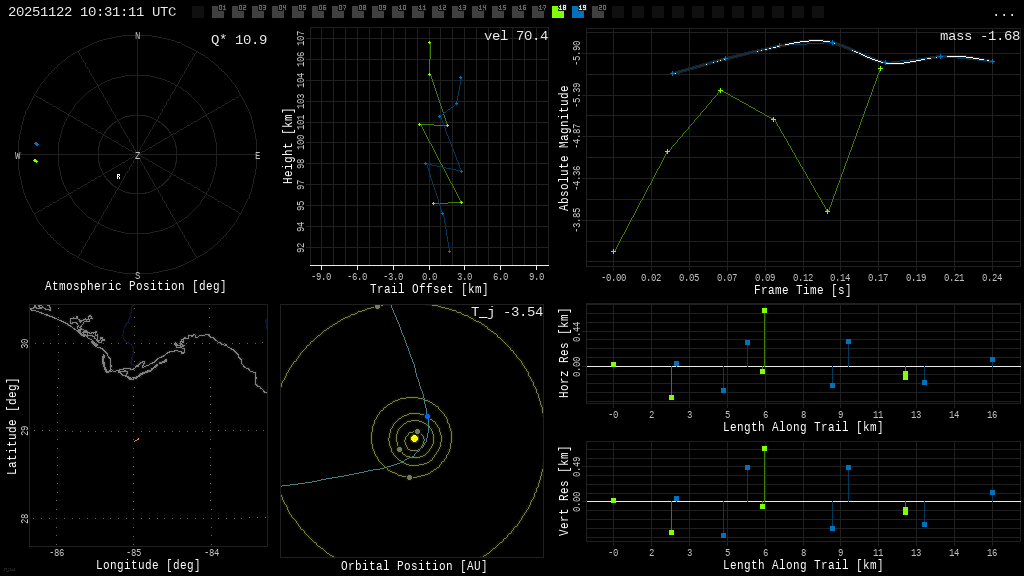
Task: Click the yellow Sun marker in the orbital plot
Action: [x=414, y=438]
